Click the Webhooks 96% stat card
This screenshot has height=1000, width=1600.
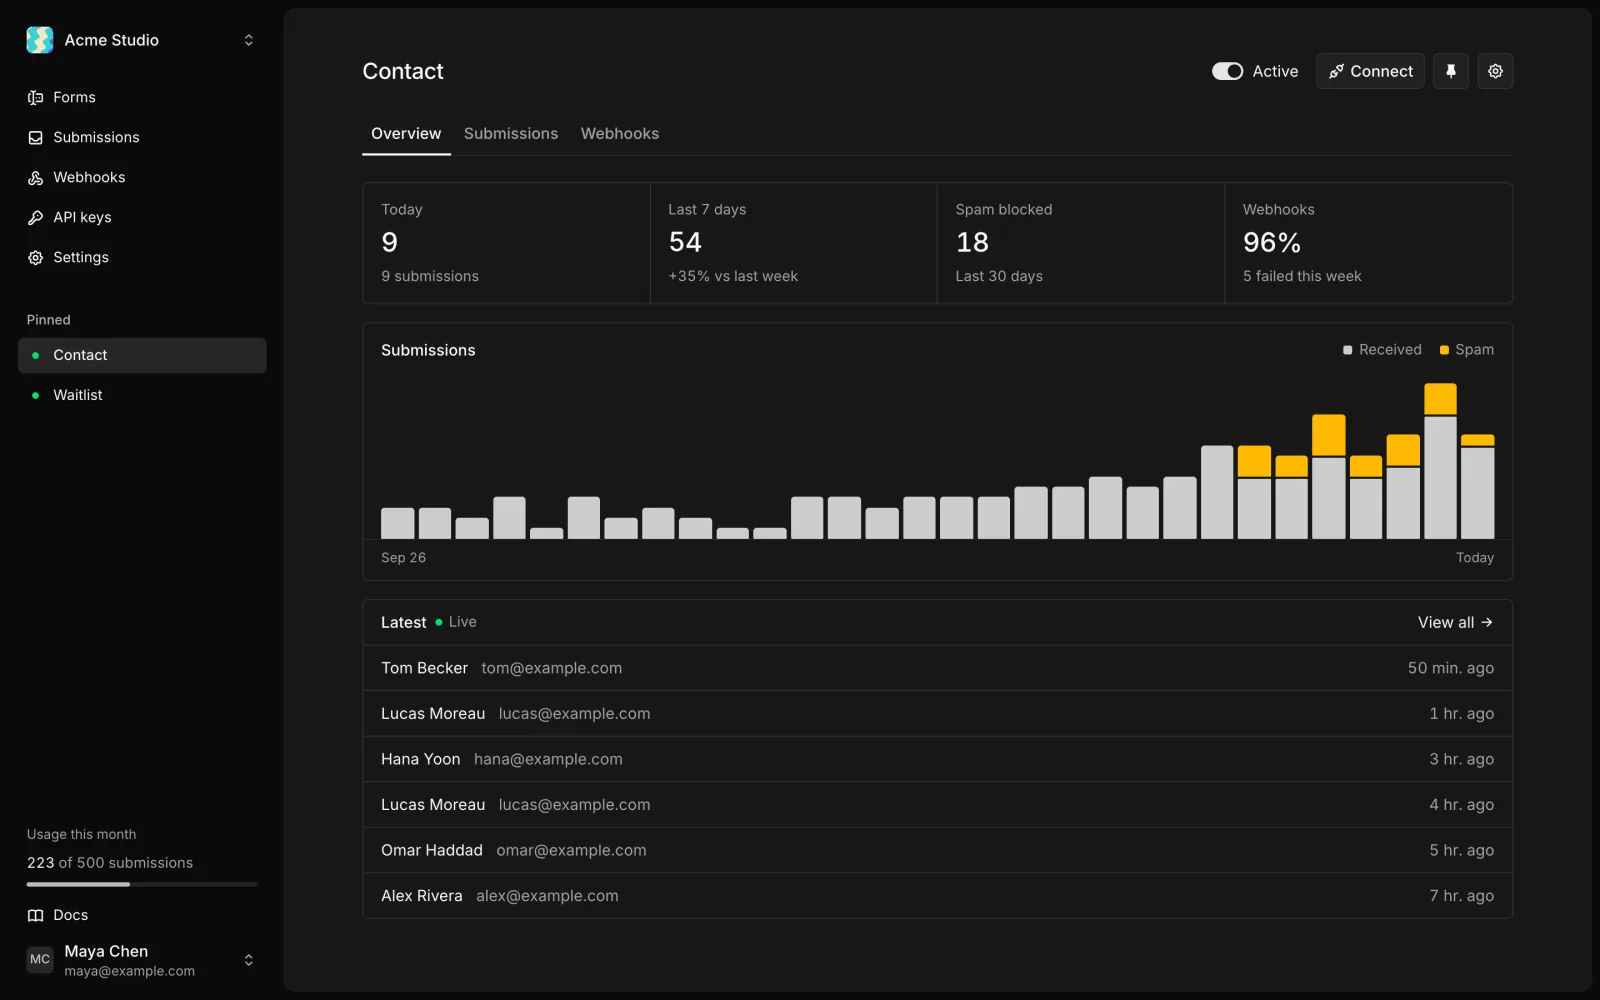point(1369,243)
